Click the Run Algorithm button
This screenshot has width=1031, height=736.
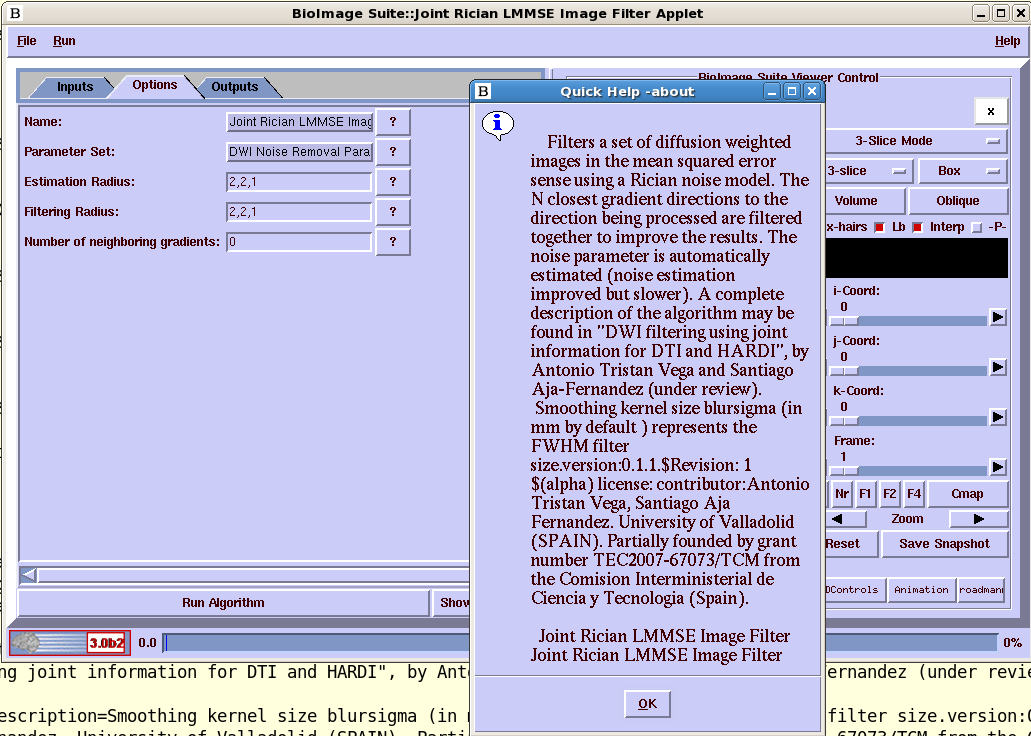coord(223,603)
